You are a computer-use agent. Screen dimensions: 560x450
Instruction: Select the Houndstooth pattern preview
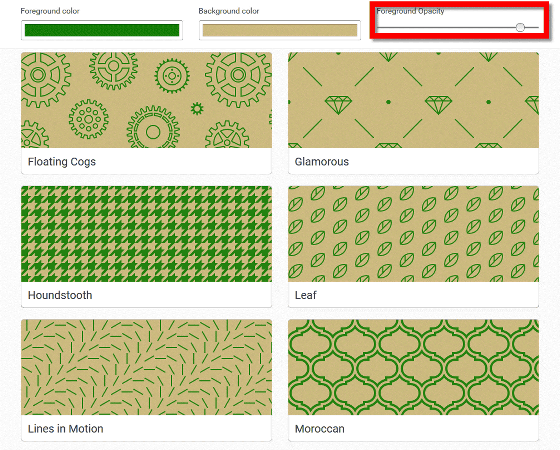[x=146, y=234]
